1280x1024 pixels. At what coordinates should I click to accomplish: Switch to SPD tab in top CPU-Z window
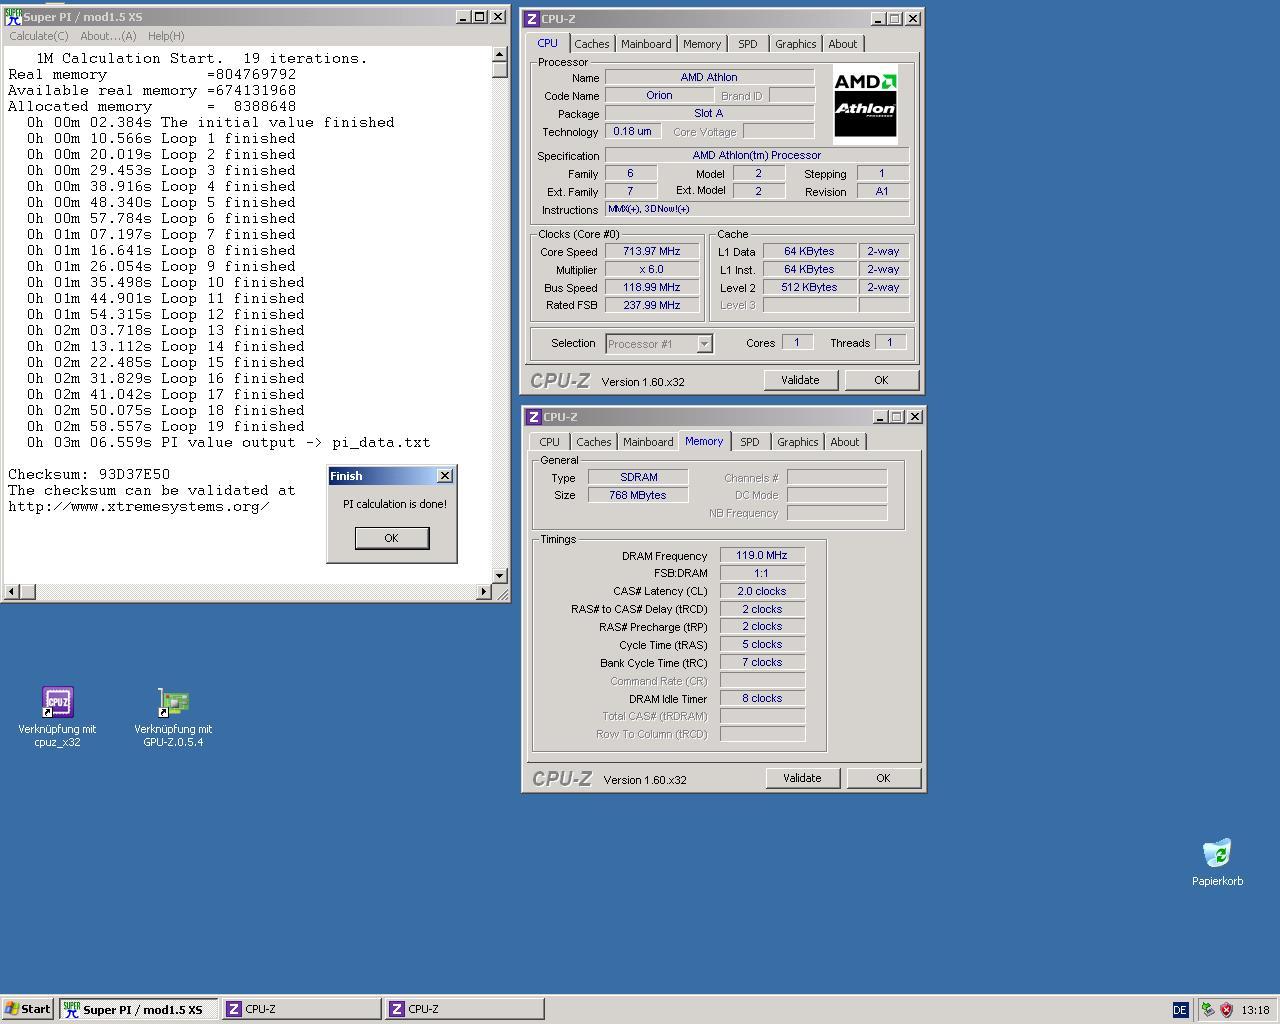[748, 44]
